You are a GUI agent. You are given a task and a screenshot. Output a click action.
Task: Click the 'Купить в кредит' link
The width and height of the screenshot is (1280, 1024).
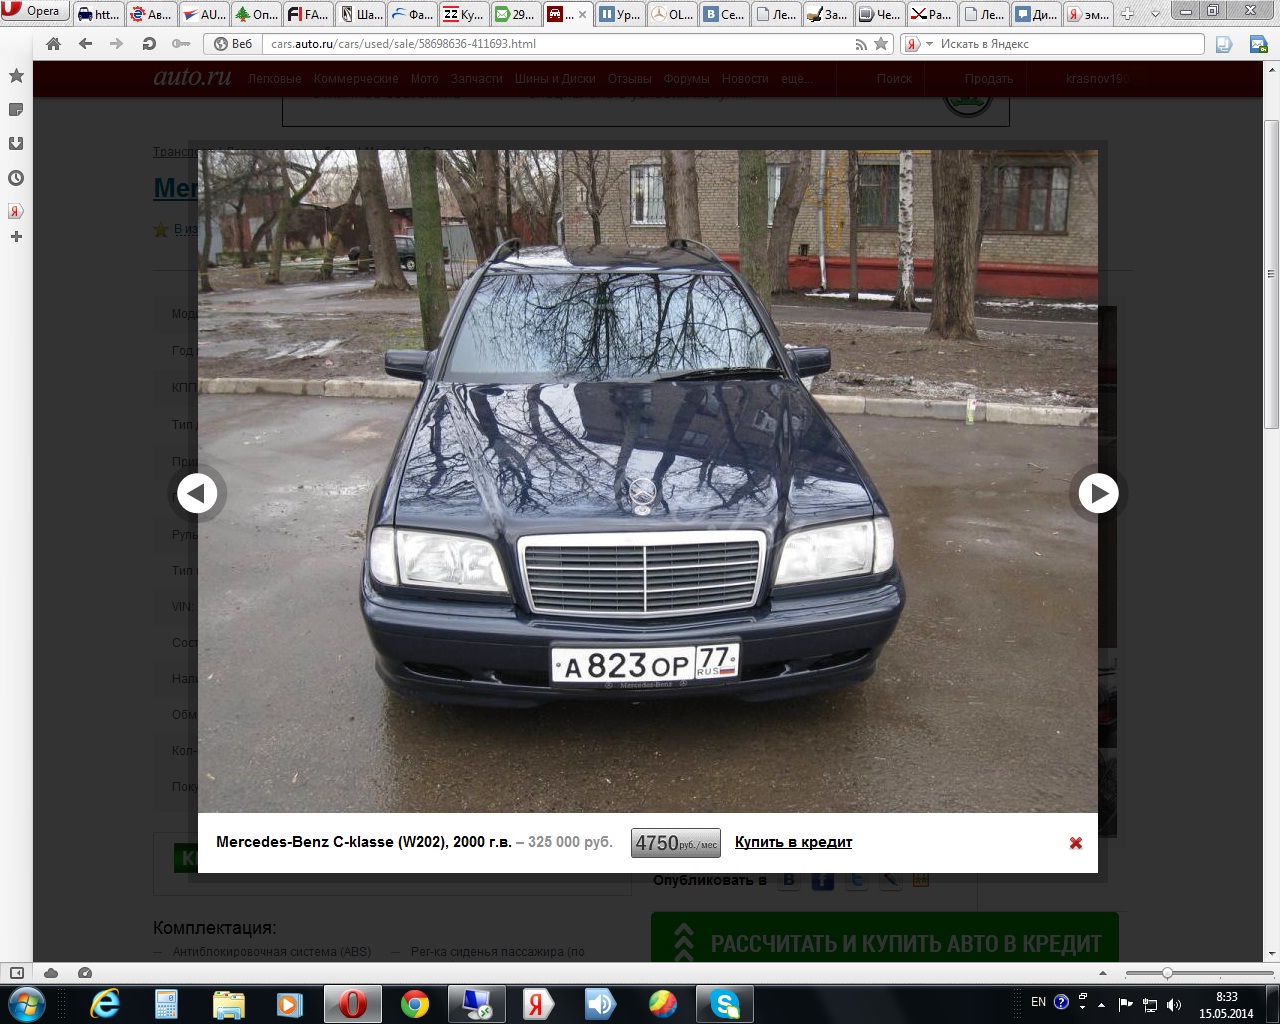tap(793, 842)
